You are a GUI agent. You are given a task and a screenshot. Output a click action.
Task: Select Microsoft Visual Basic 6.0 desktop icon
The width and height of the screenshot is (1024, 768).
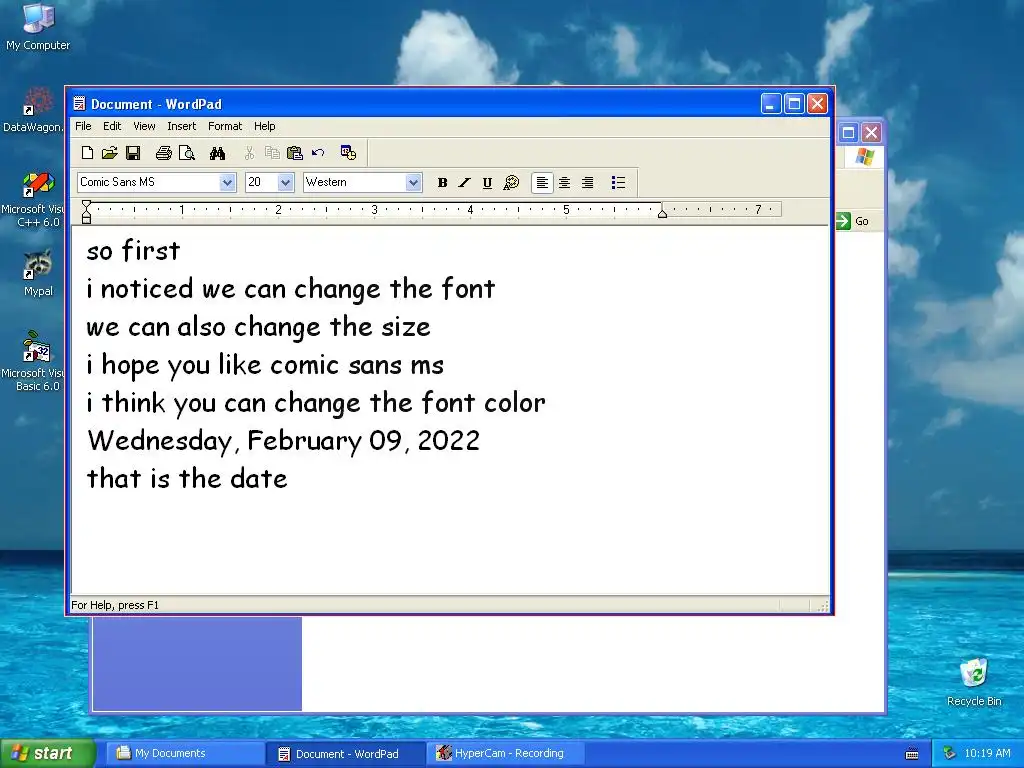33,361
